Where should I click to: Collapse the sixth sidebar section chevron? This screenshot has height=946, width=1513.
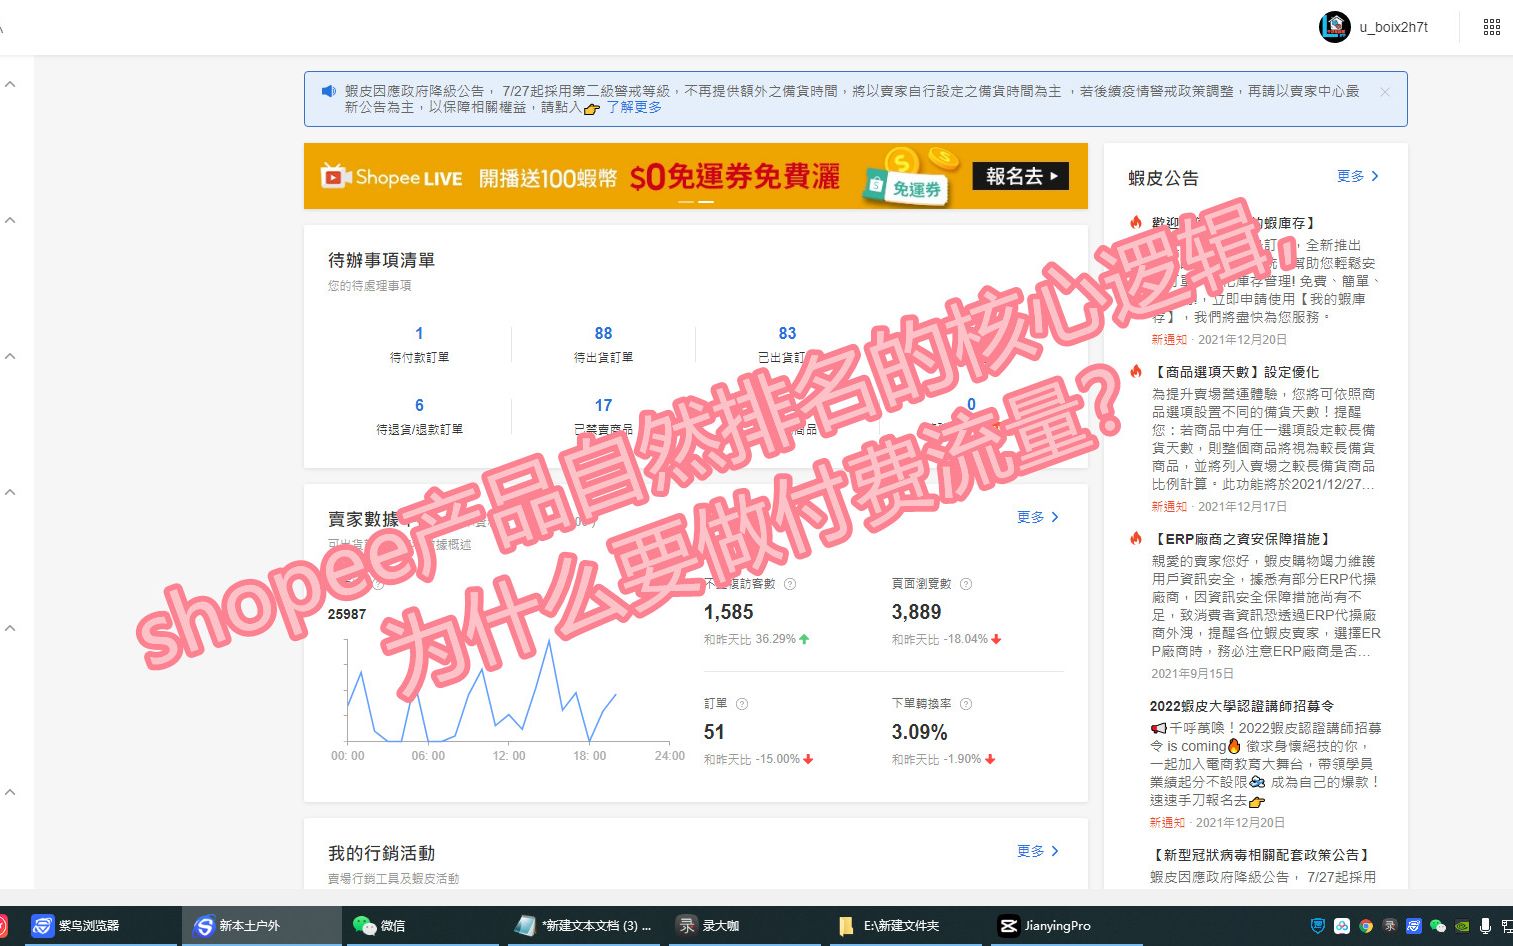(x=10, y=792)
